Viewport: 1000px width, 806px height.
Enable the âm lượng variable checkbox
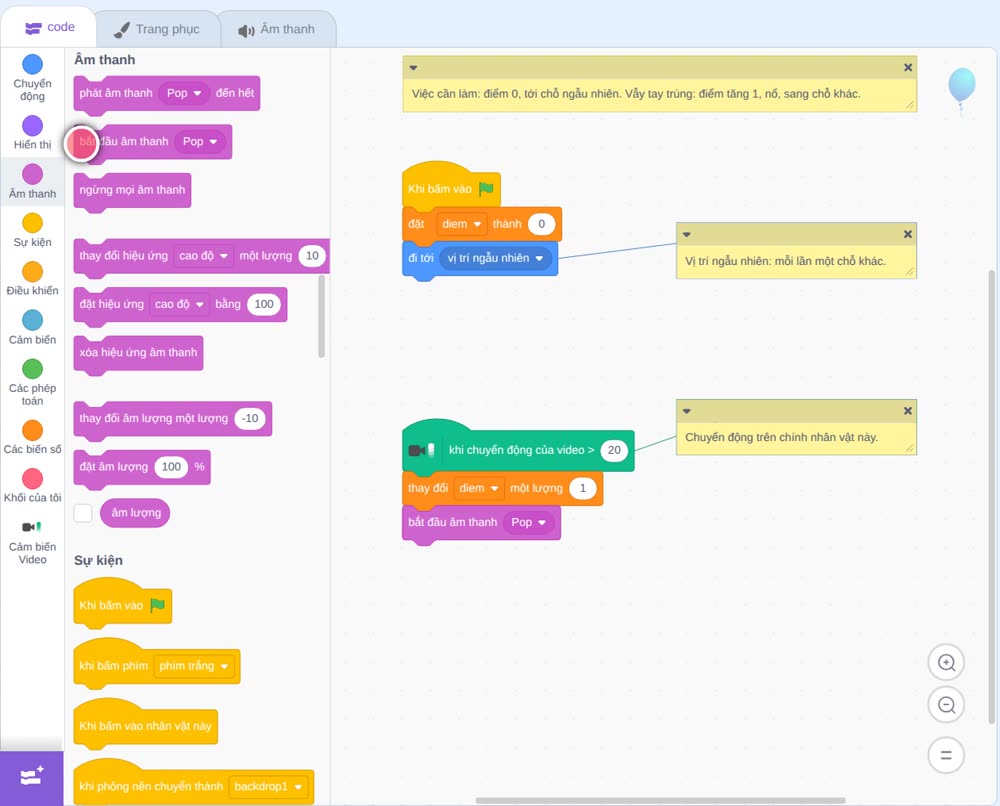click(x=83, y=513)
